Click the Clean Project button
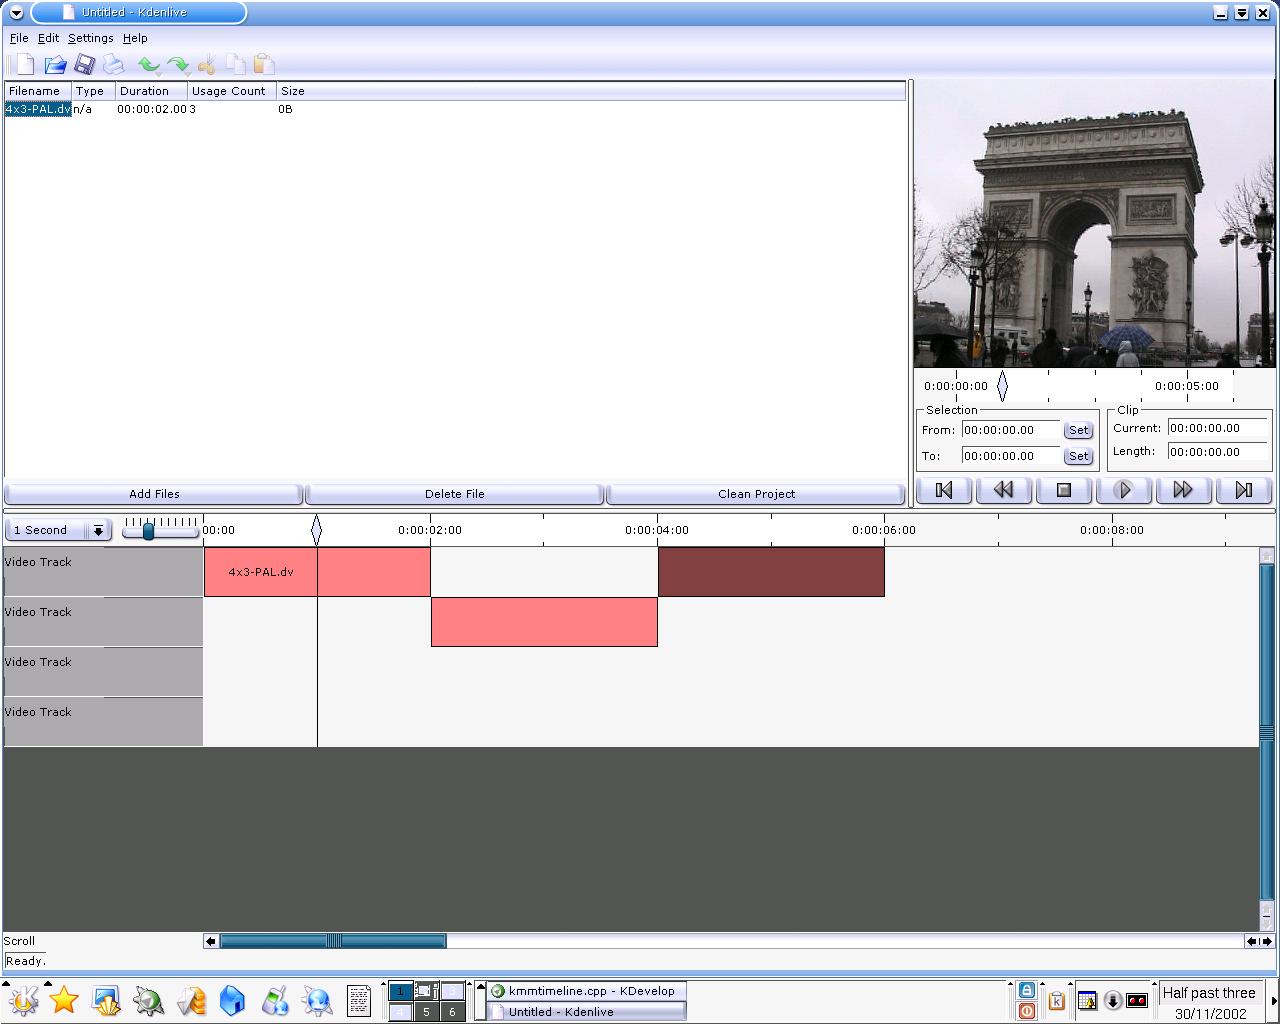Image resolution: width=1280 pixels, height=1024 pixels. pyautogui.click(x=756, y=494)
